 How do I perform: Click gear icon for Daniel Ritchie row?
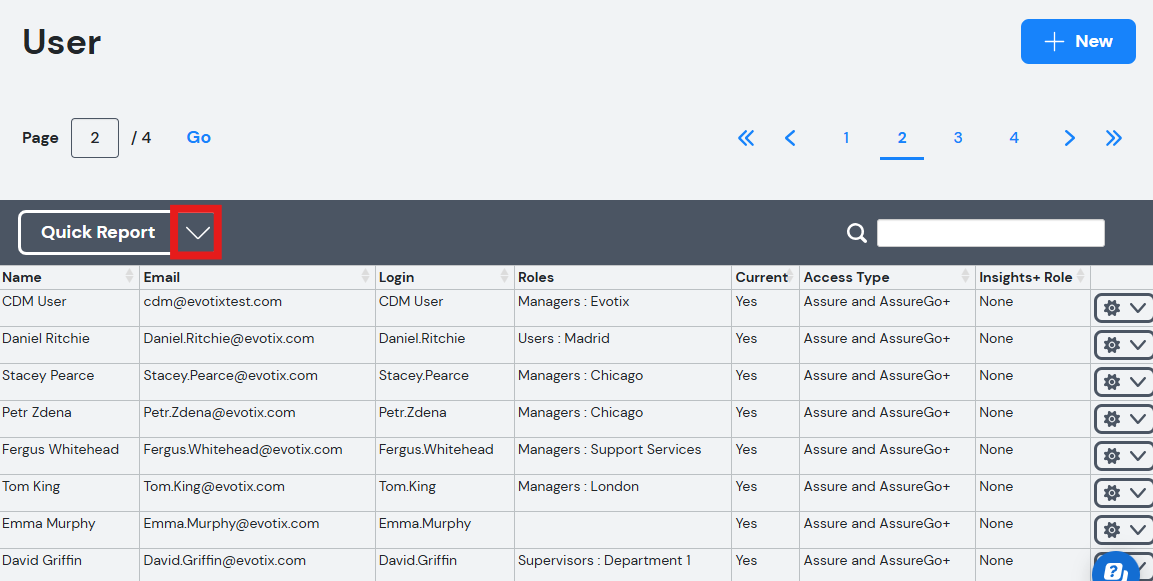click(x=1112, y=344)
